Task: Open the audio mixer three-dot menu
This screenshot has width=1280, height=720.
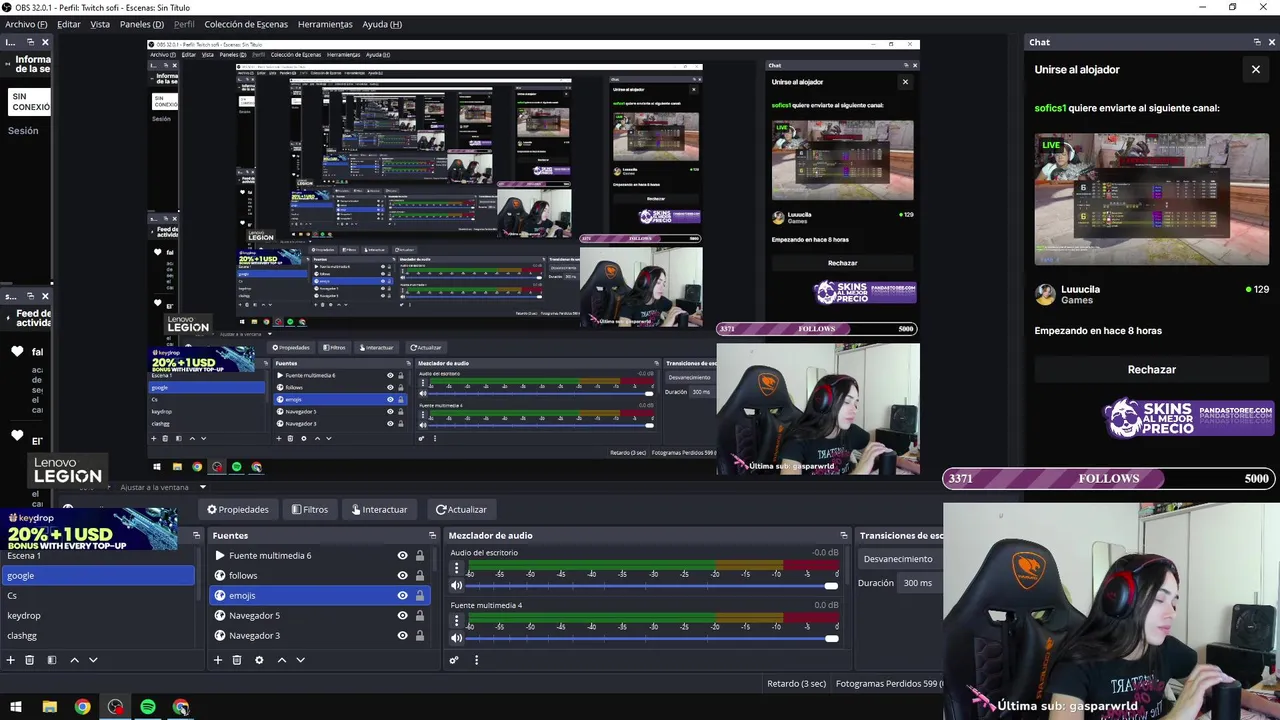Action: [476, 660]
